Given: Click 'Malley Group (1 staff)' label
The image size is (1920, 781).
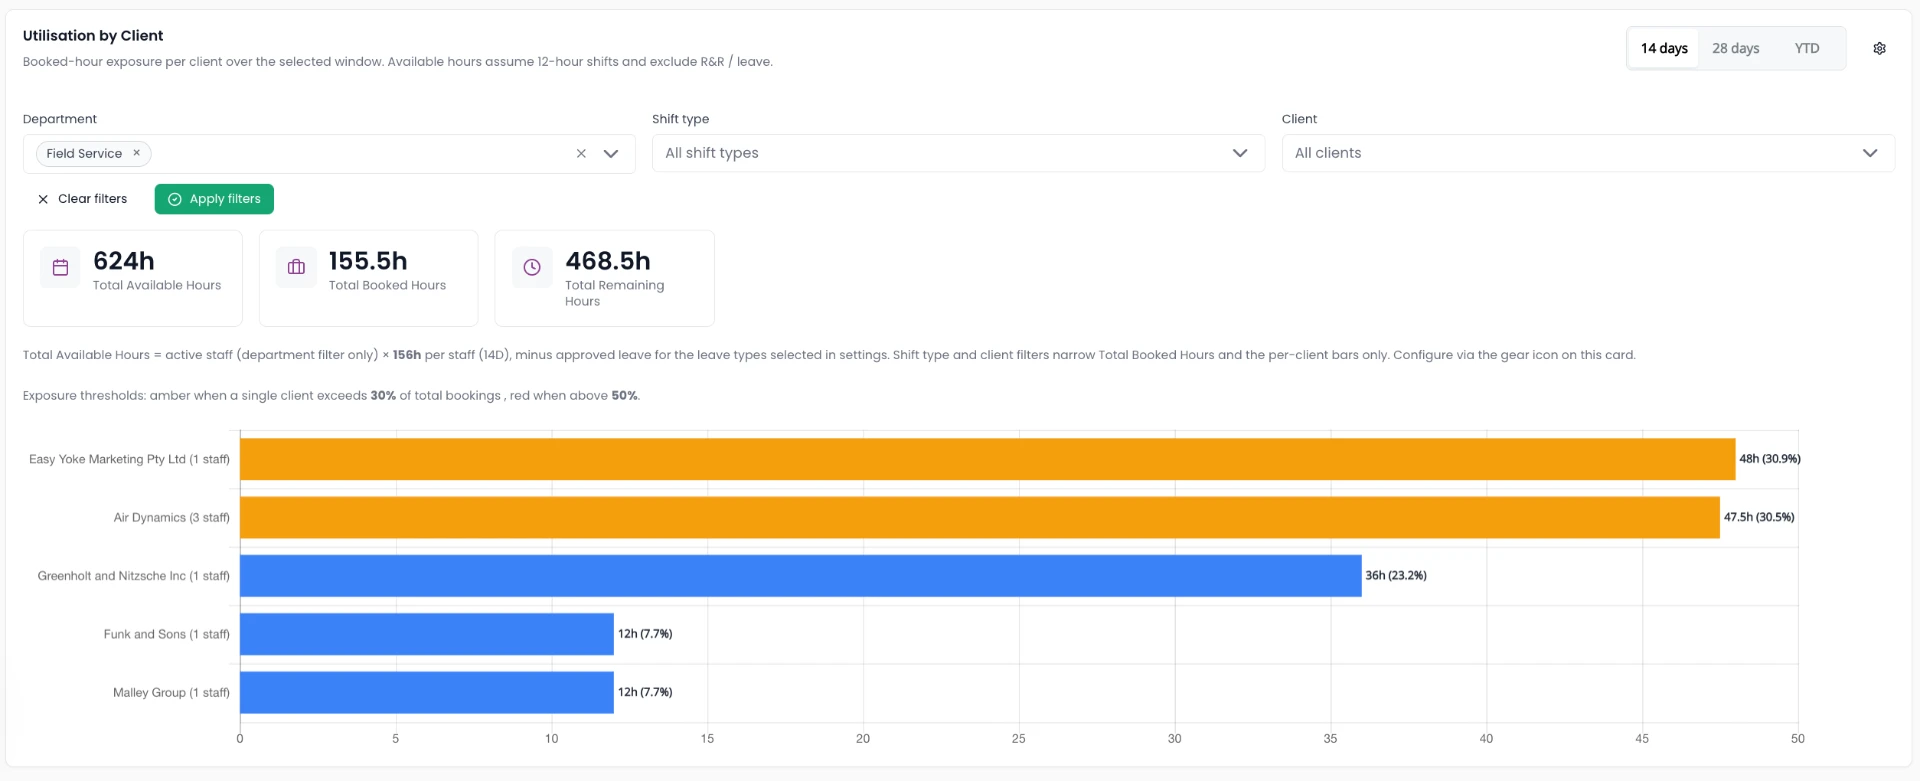Looking at the screenshot, I should point(171,692).
